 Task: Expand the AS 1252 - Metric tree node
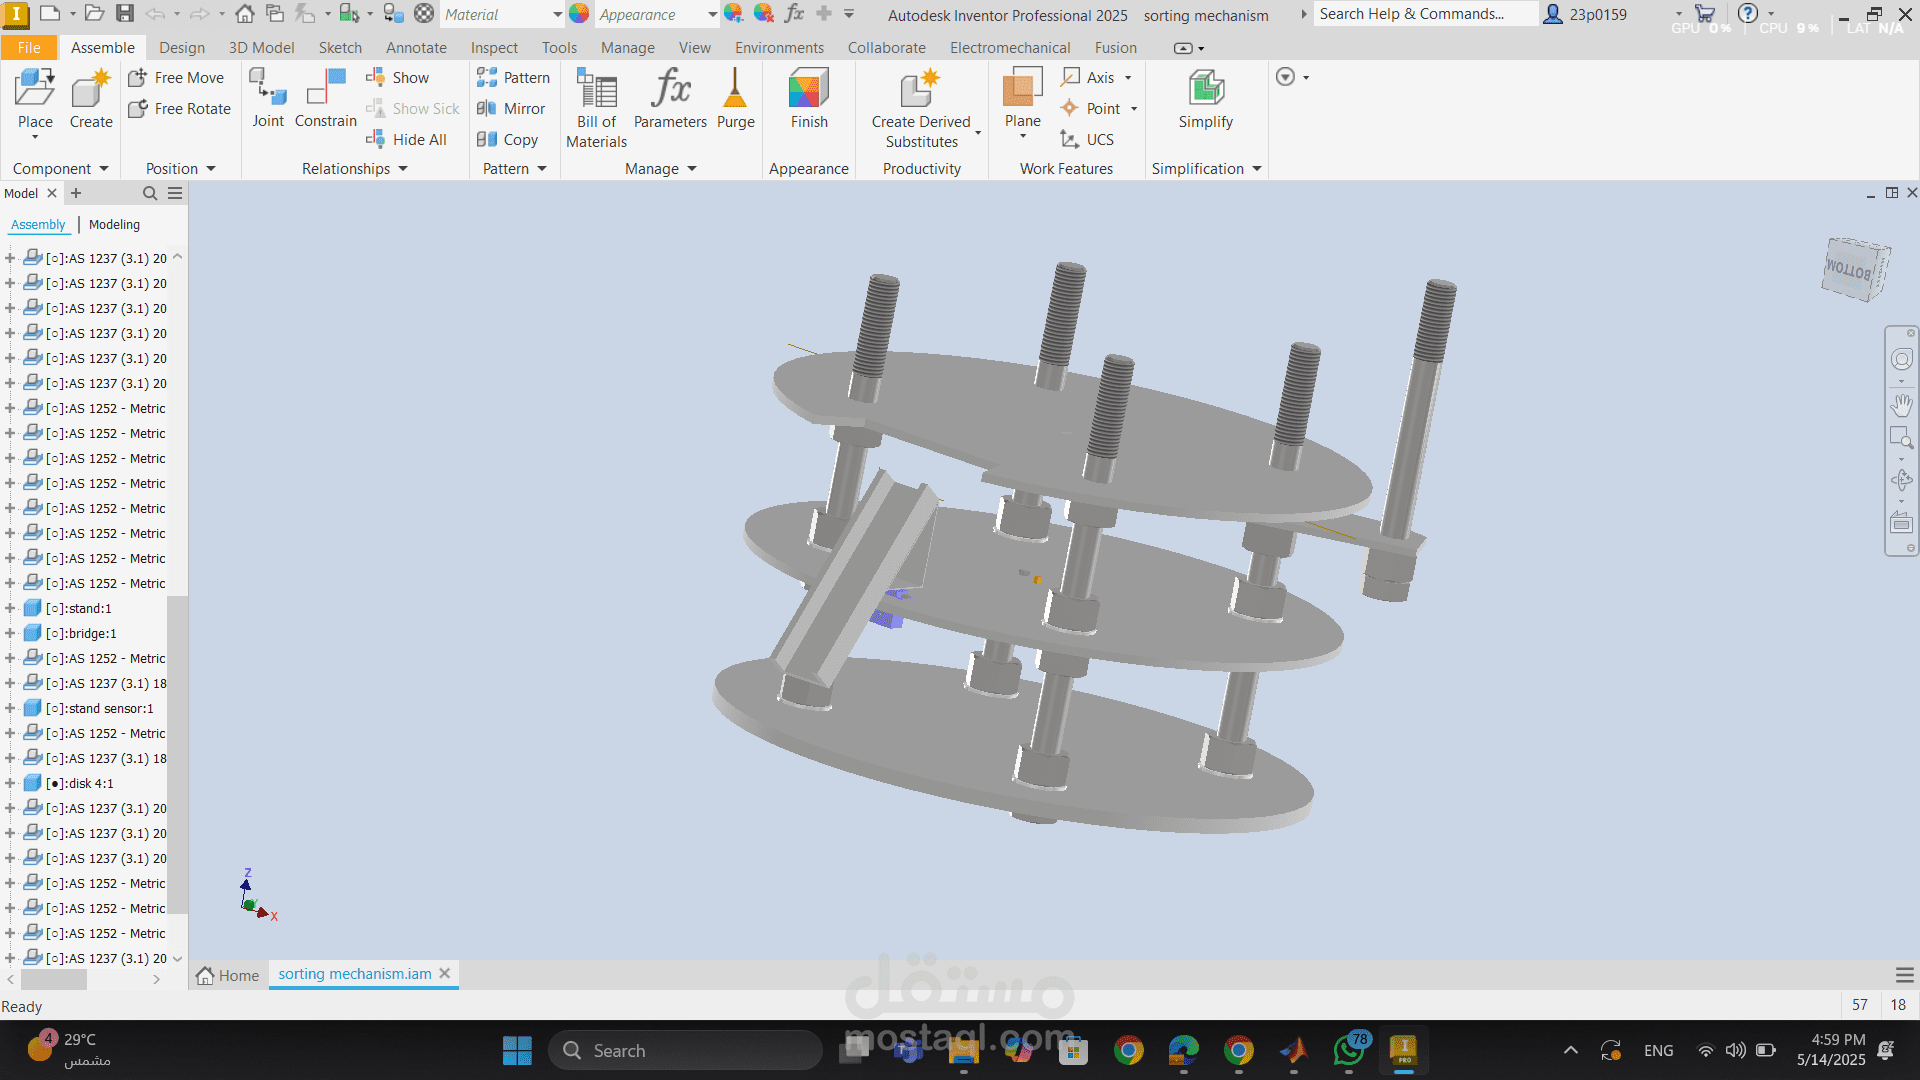click(x=9, y=408)
